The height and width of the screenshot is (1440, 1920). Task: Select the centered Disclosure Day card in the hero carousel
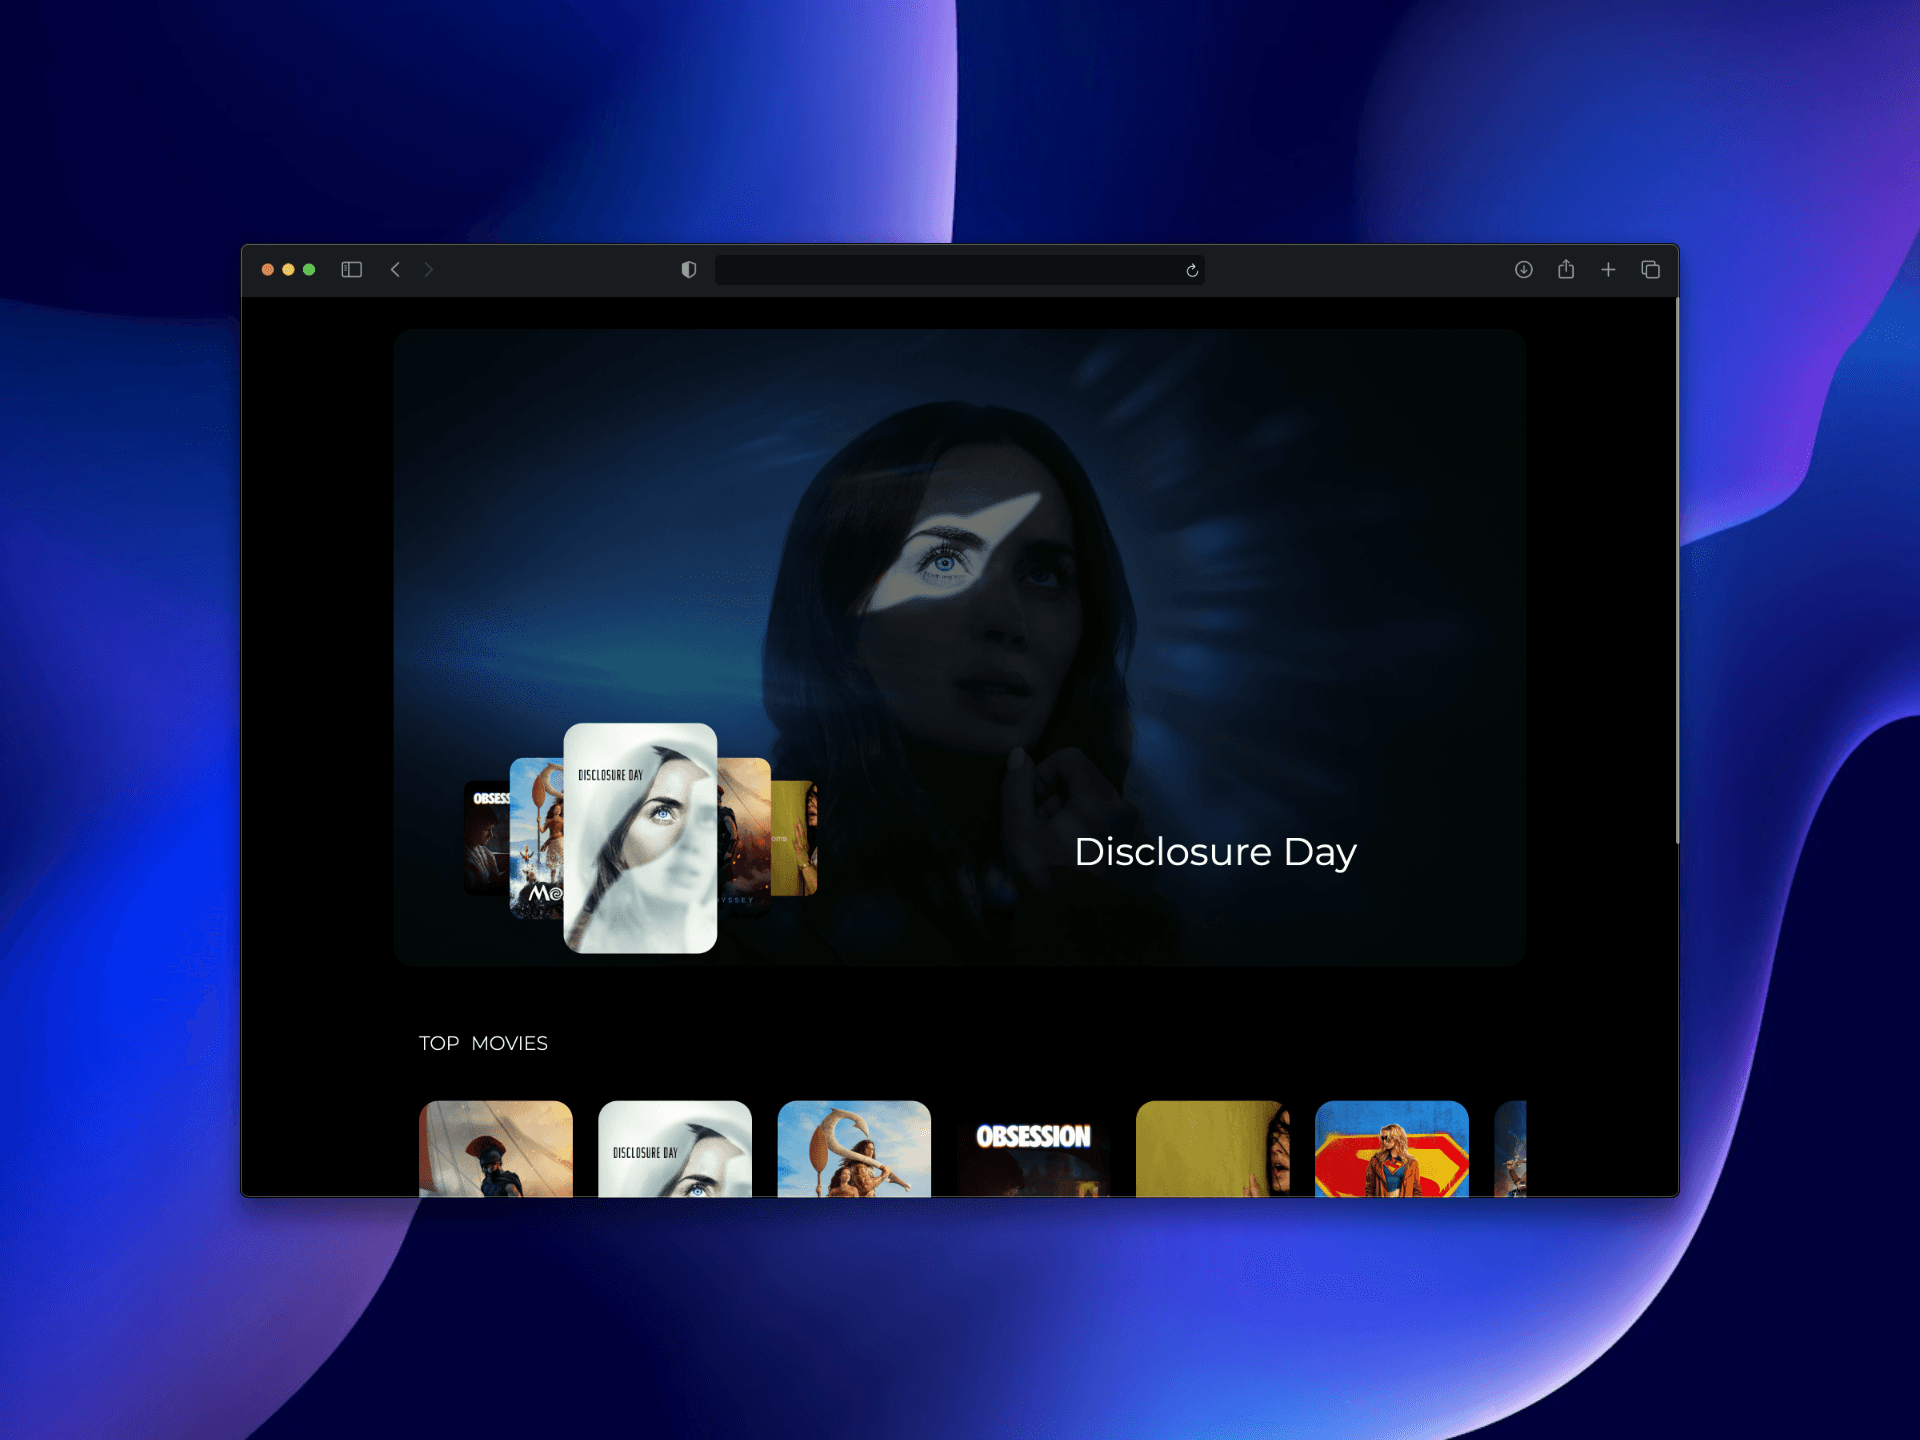[x=640, y=838]
